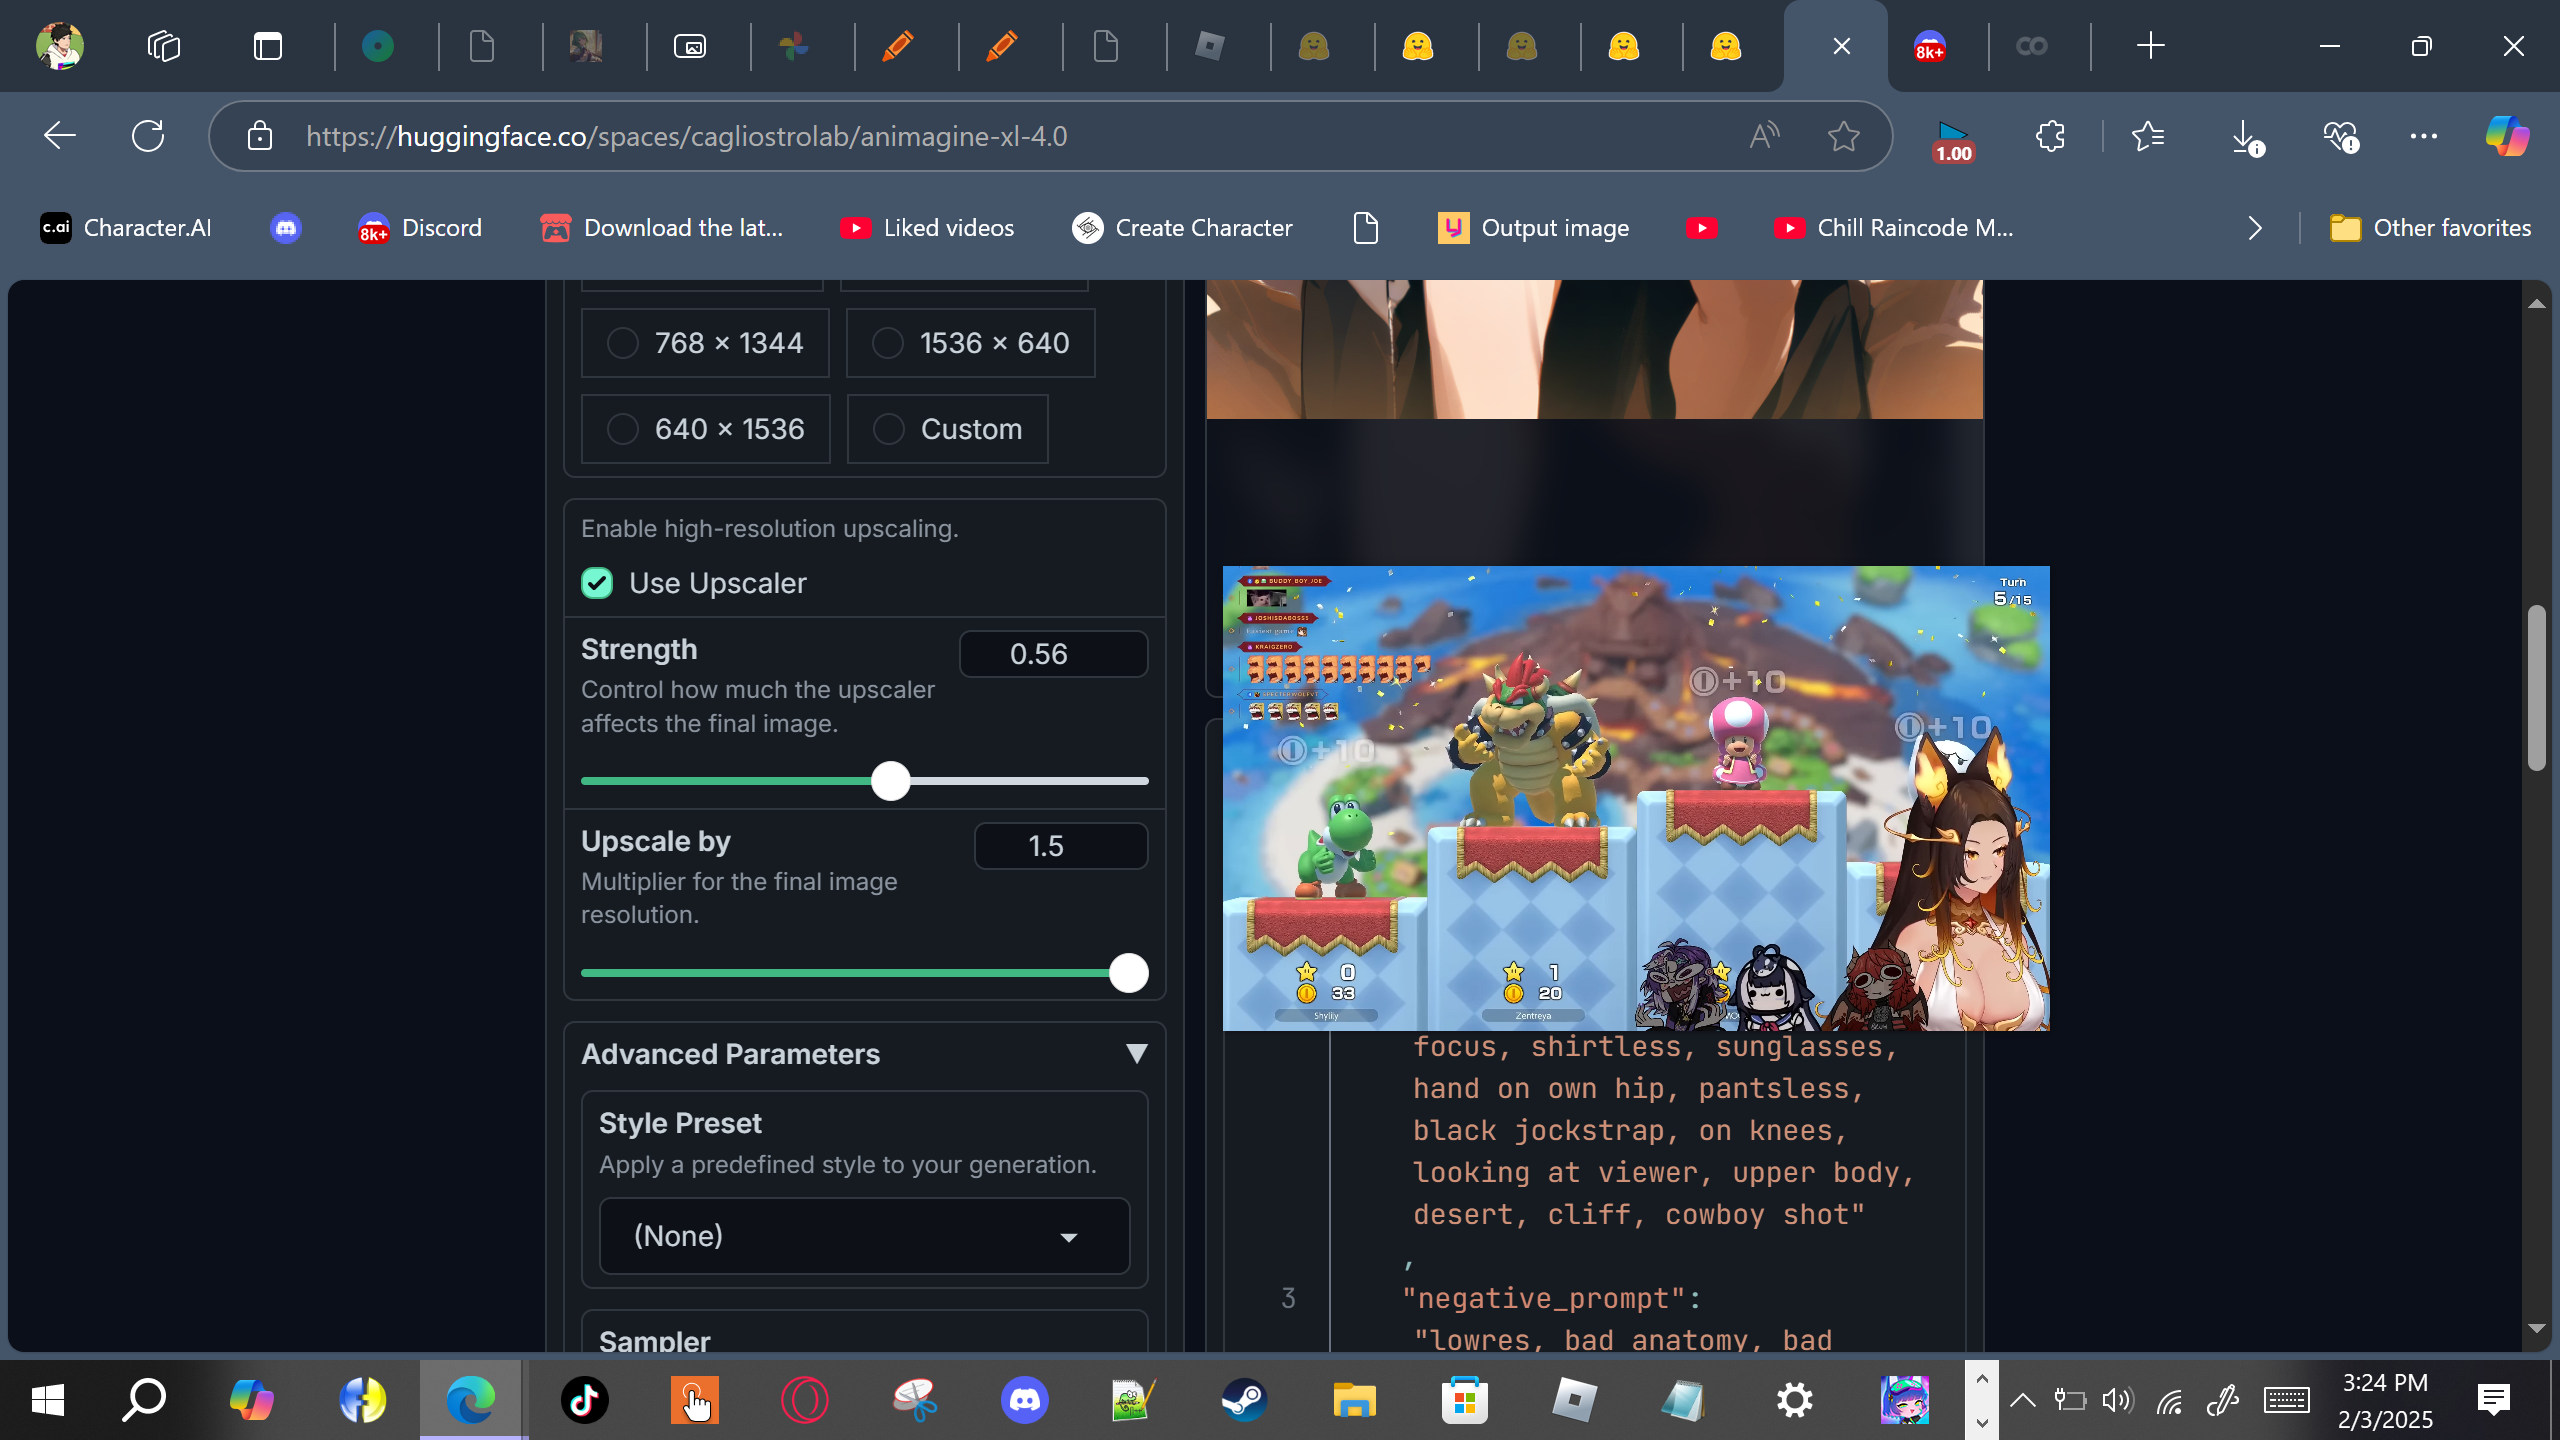Open the volume control
Screen dimensions: 2560x1440
point(2117,1400)
